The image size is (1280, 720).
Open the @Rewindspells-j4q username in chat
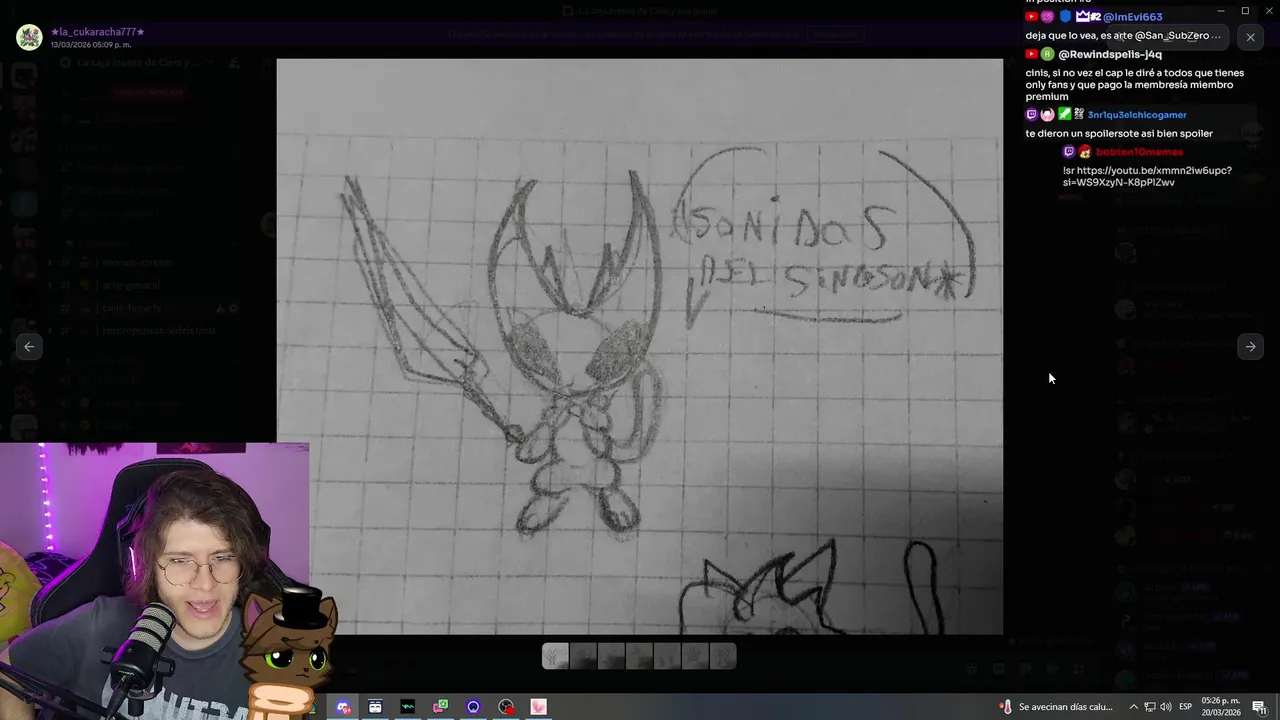[1110, 54]
